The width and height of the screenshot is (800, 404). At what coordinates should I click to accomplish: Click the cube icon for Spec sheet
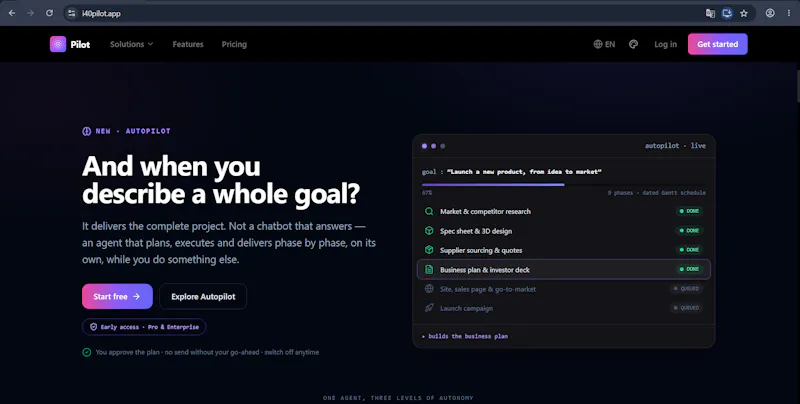429,231
